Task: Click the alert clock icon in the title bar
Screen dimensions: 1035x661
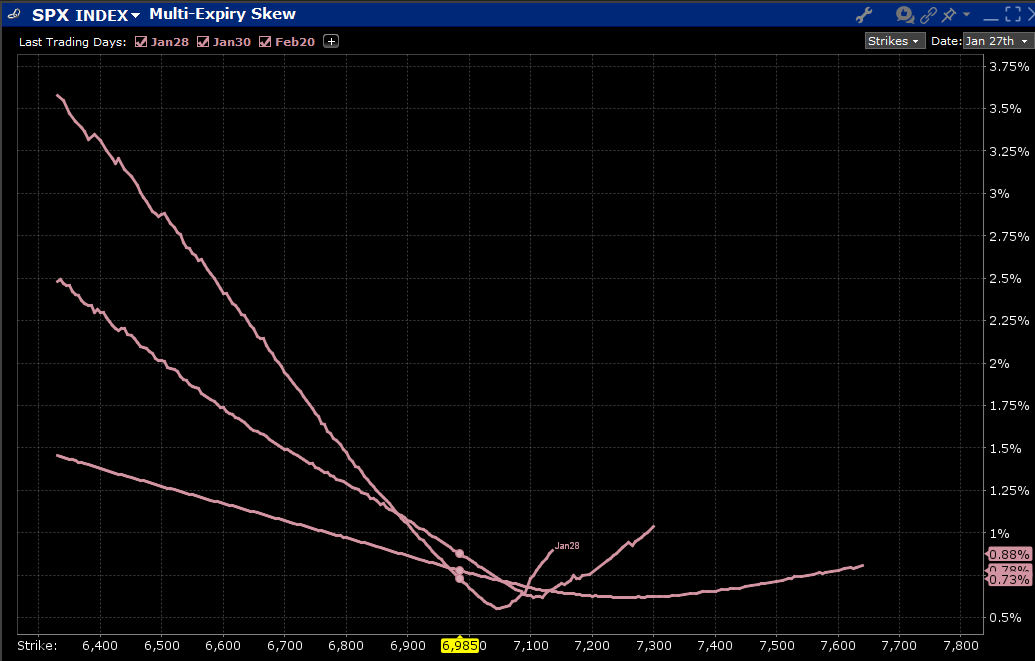Action: click(903, 14)
